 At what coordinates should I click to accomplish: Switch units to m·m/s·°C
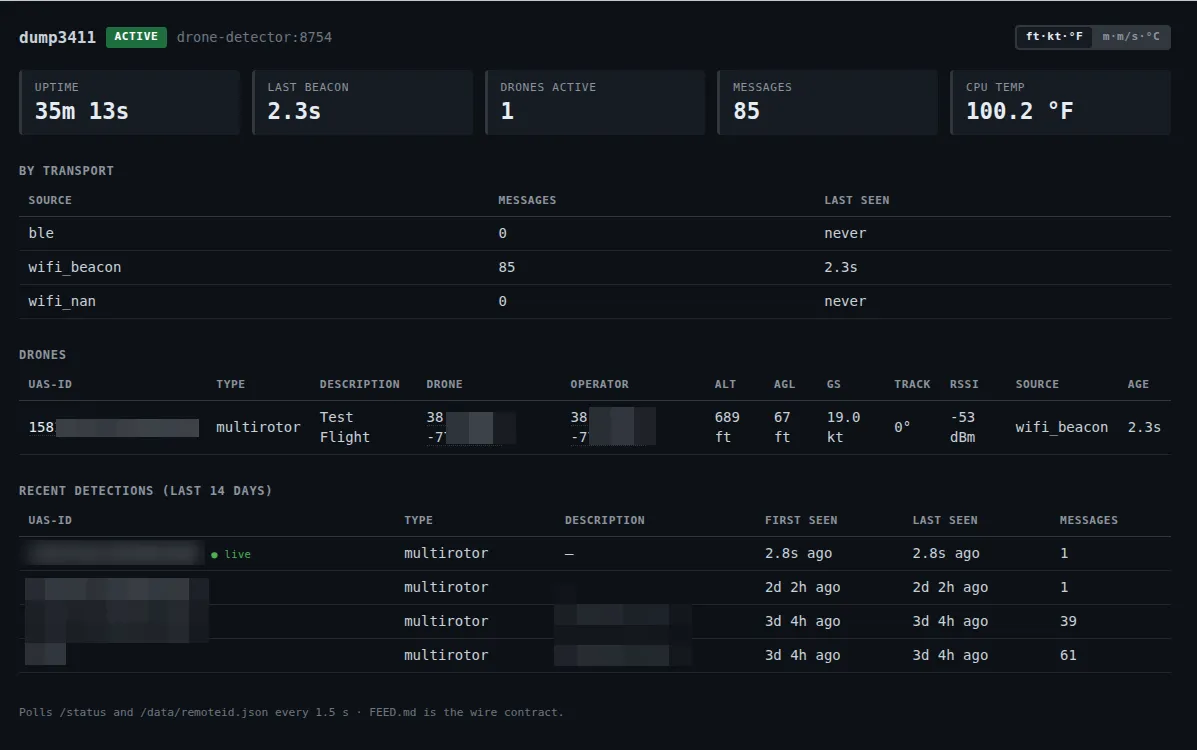click(1131, 37)
